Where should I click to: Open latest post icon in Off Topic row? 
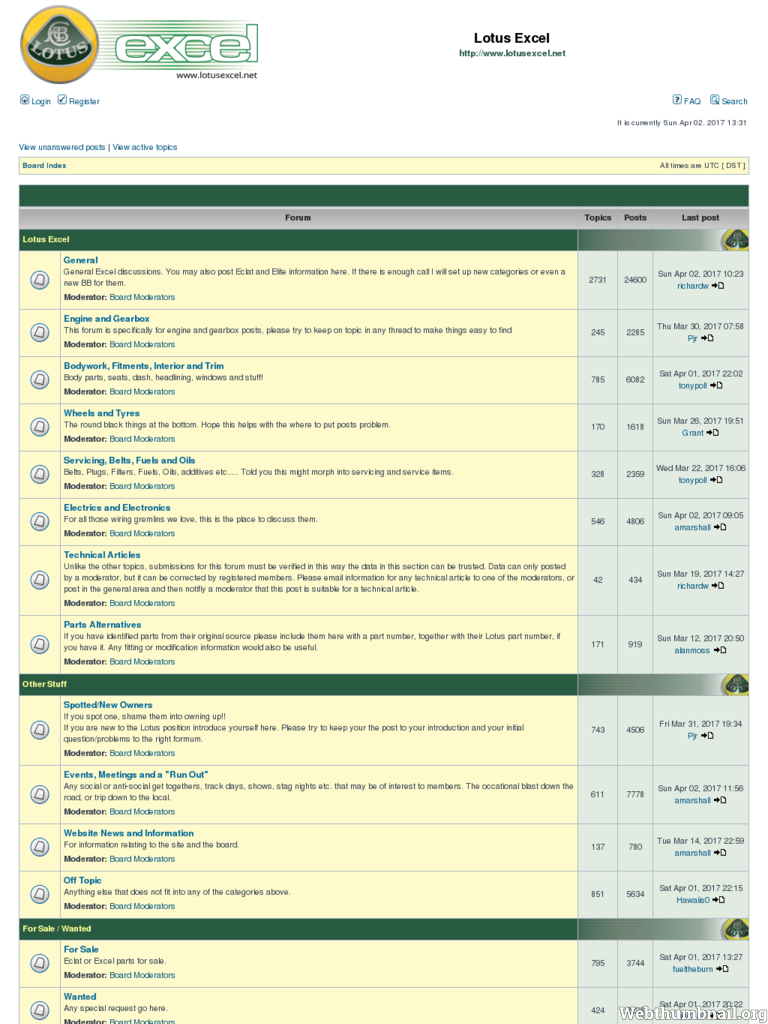click(x=718, y=900)
